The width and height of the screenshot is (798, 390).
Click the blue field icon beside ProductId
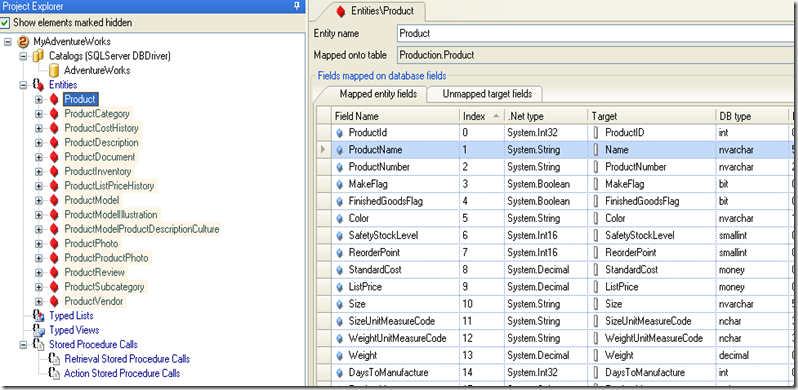tap(340, 133)
